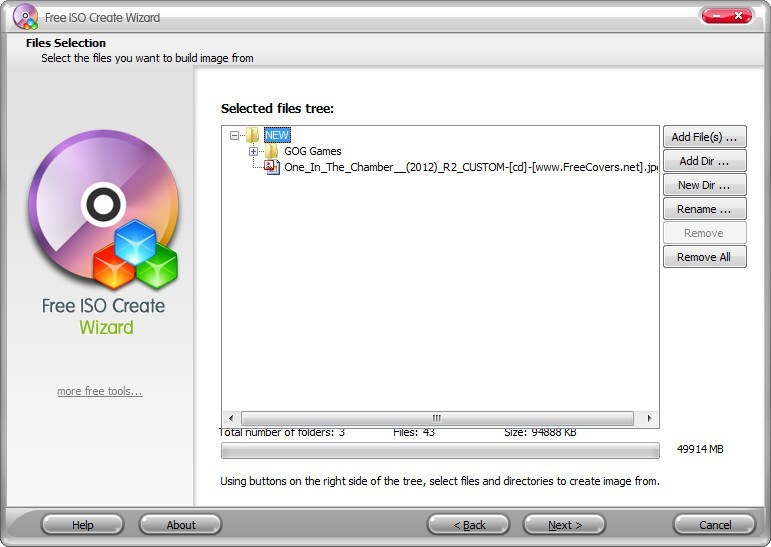This screenshot has height=547, width=771.
Task: Proceed with the Next button
Action: click(x=564, y=525)
